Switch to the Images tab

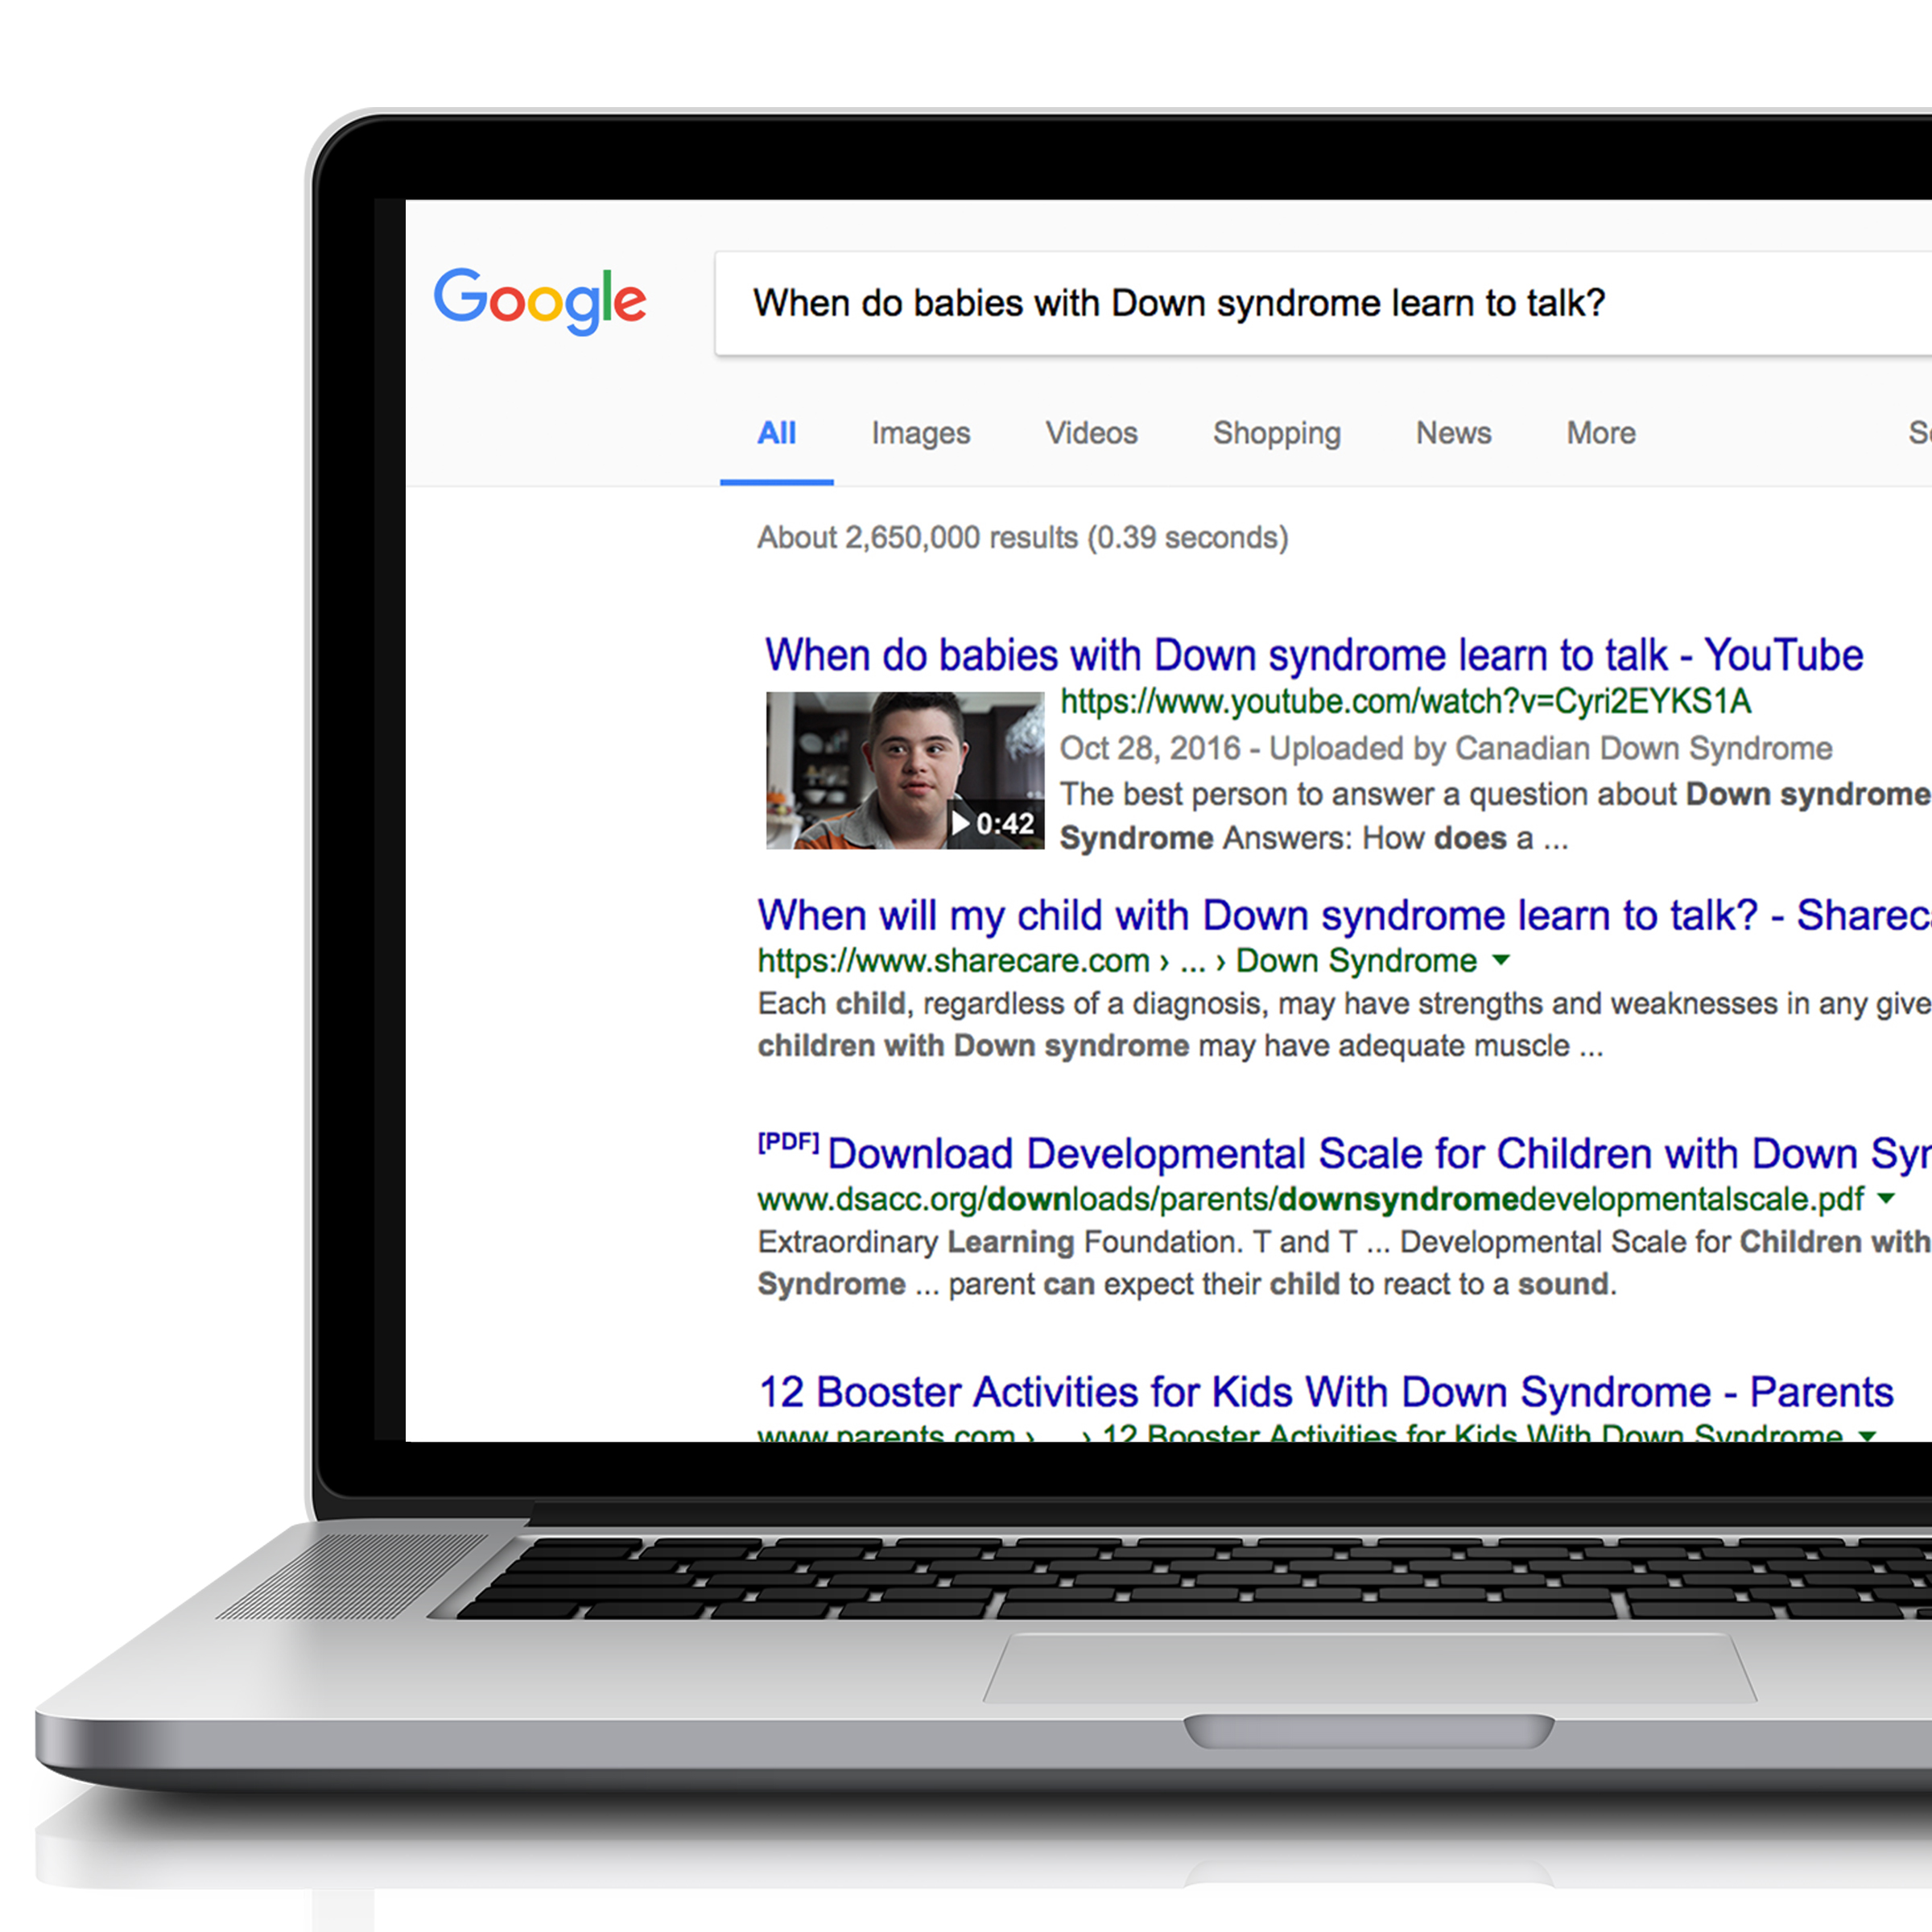point(920,433)
